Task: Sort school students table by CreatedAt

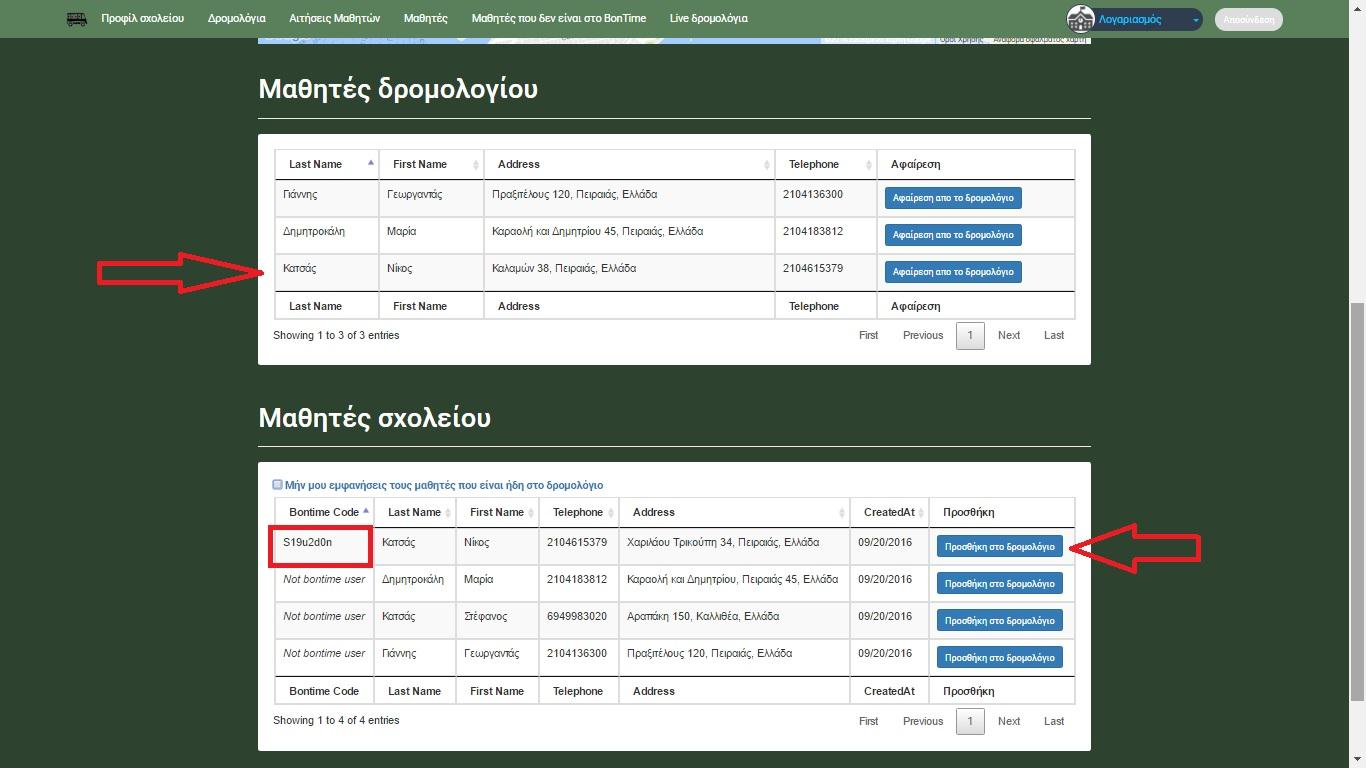Action: click(x=889, y=512)
